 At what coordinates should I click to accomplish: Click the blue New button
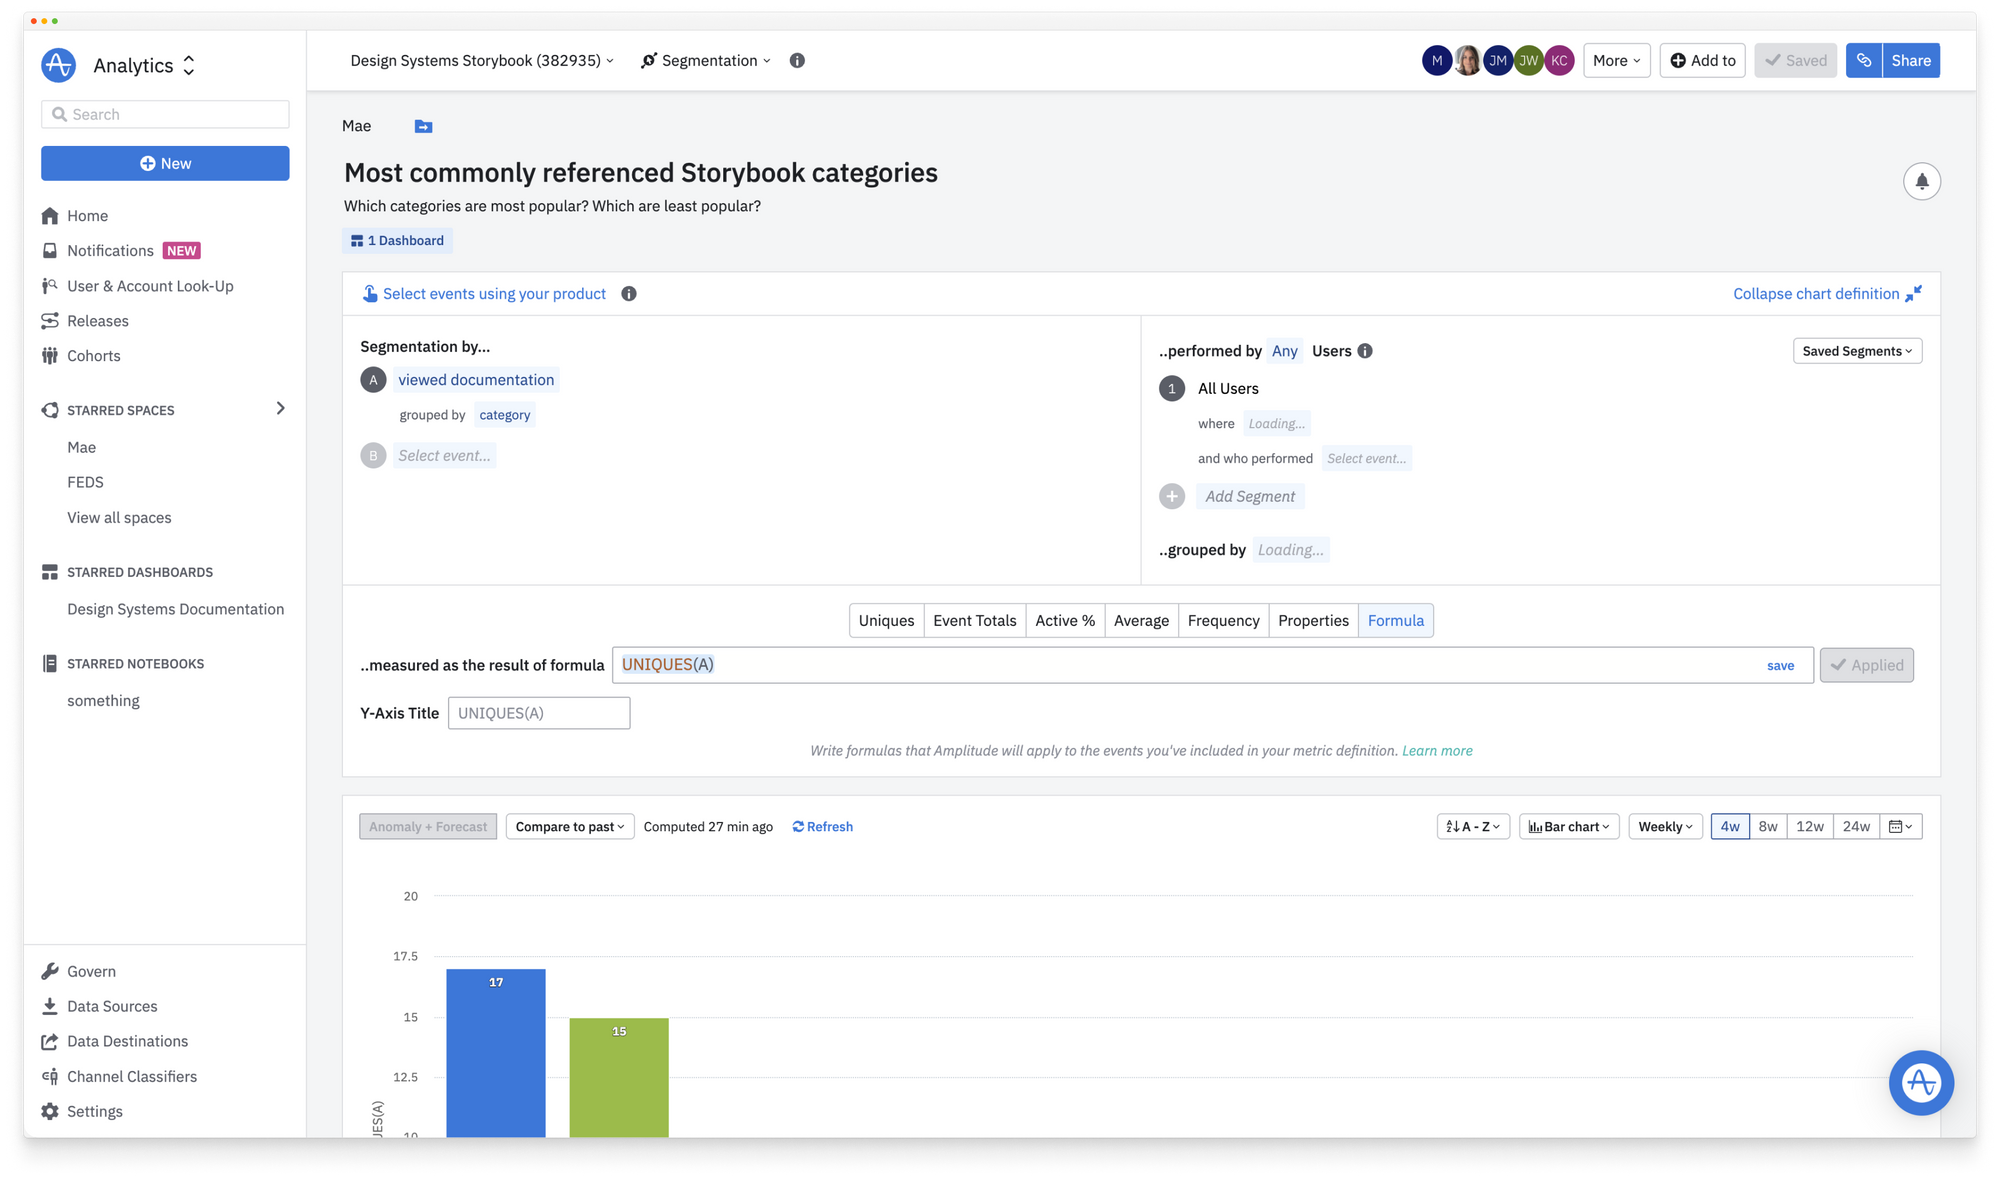point(165,164)
